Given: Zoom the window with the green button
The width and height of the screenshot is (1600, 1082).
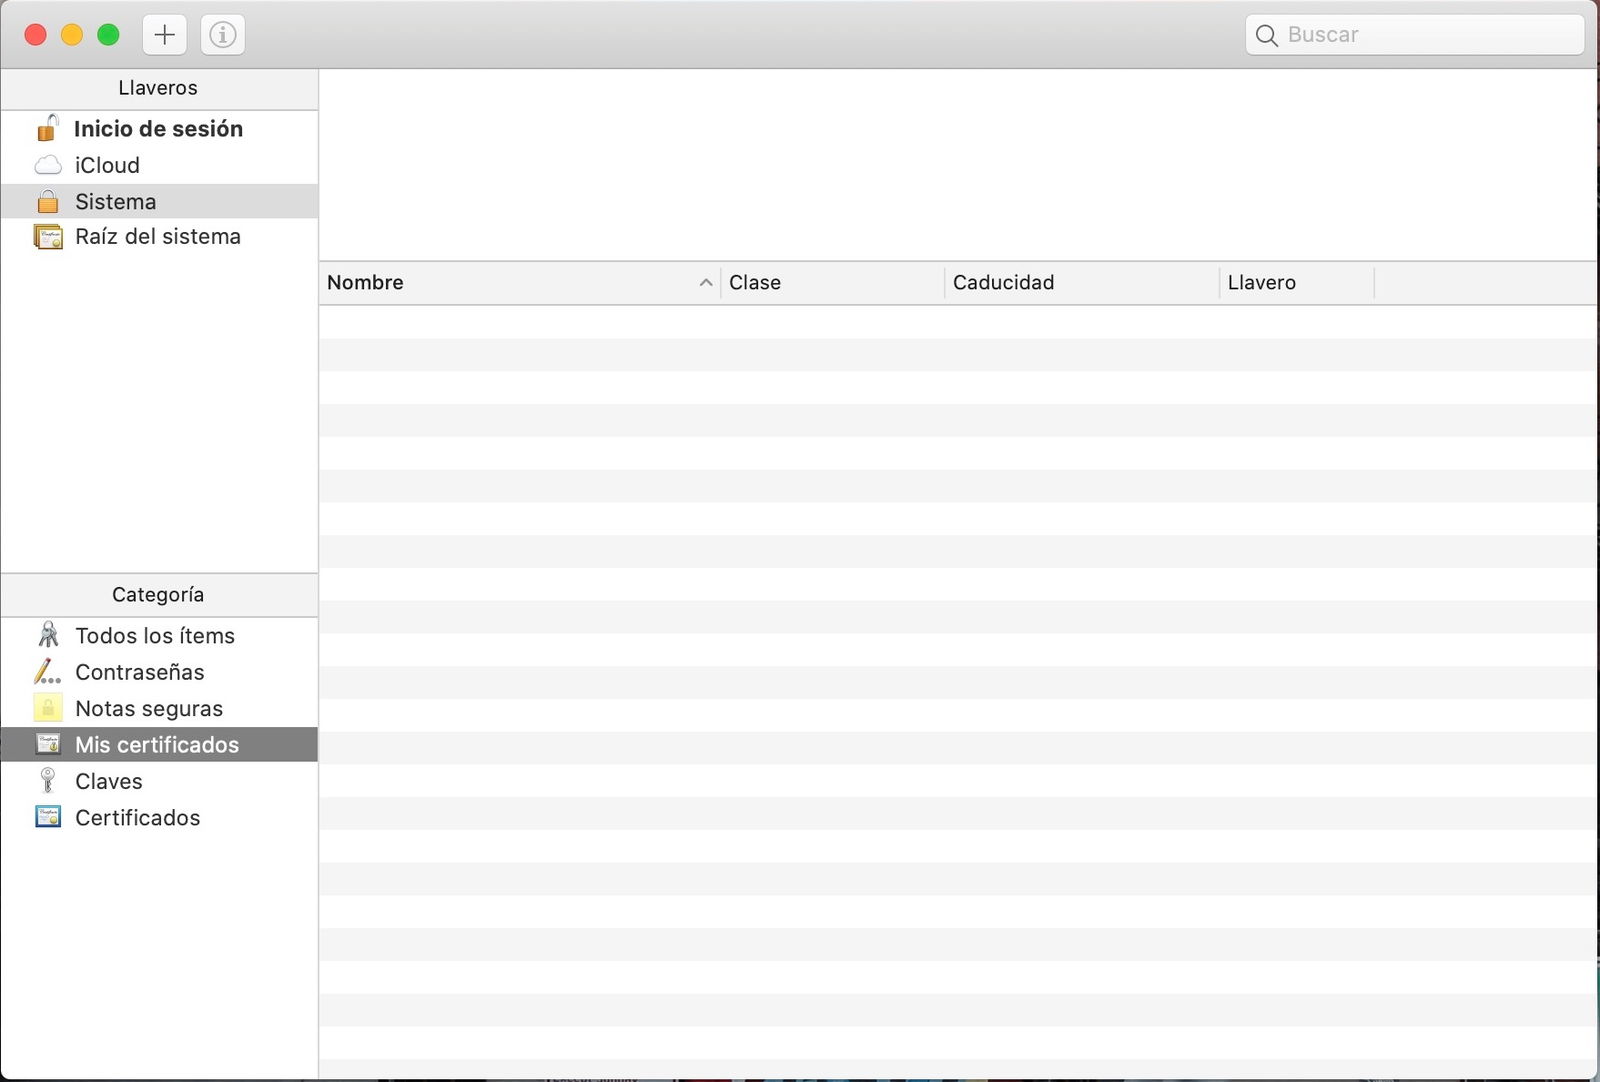Looking at the screenshot, I should [x=108, y=35].
